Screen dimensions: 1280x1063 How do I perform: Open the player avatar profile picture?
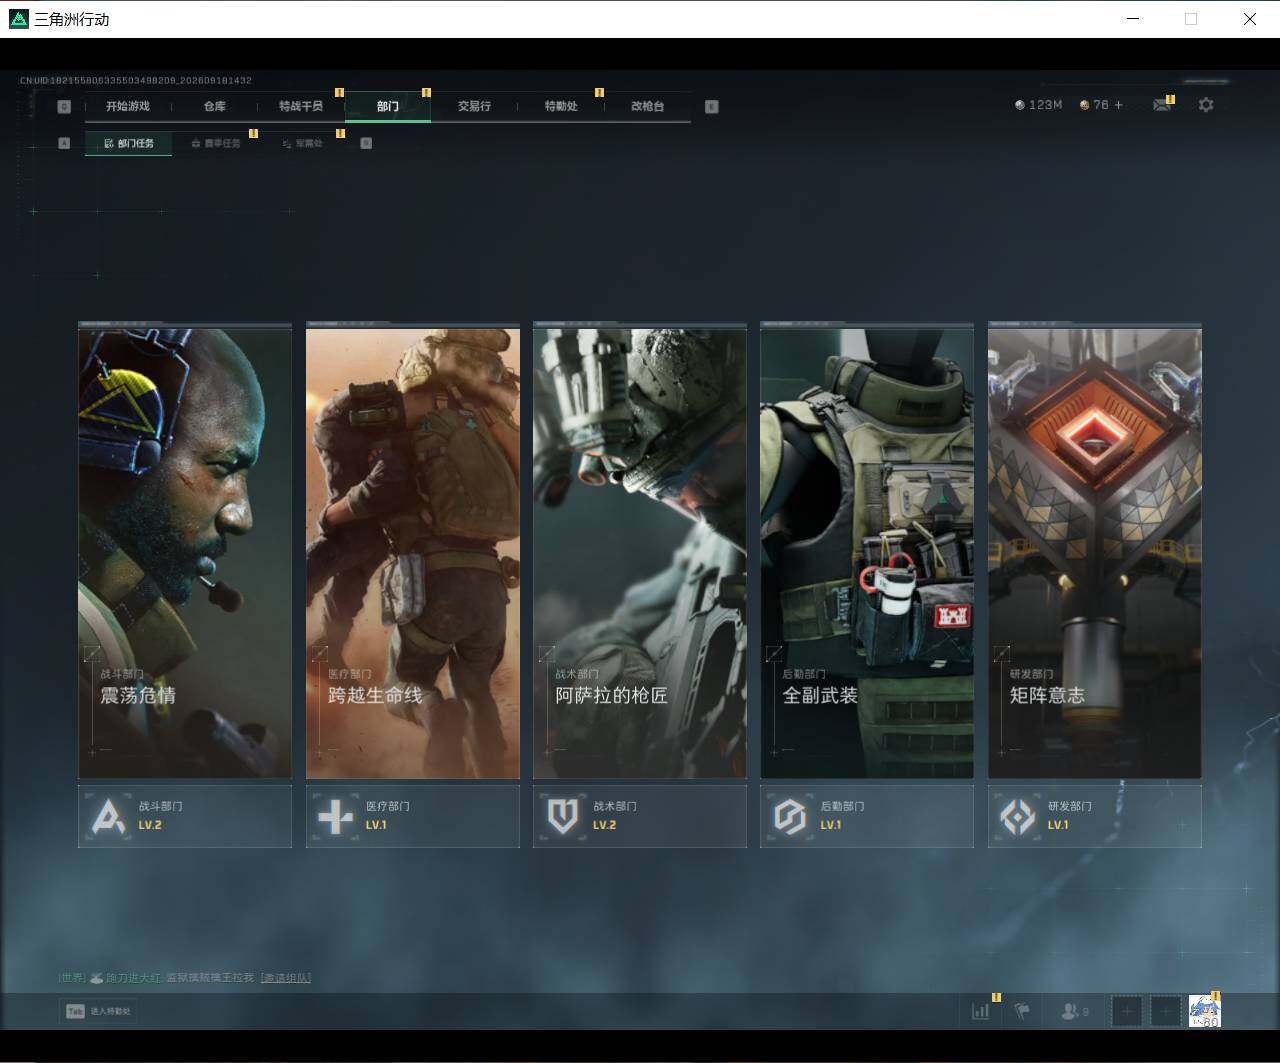(1205, 1011)
